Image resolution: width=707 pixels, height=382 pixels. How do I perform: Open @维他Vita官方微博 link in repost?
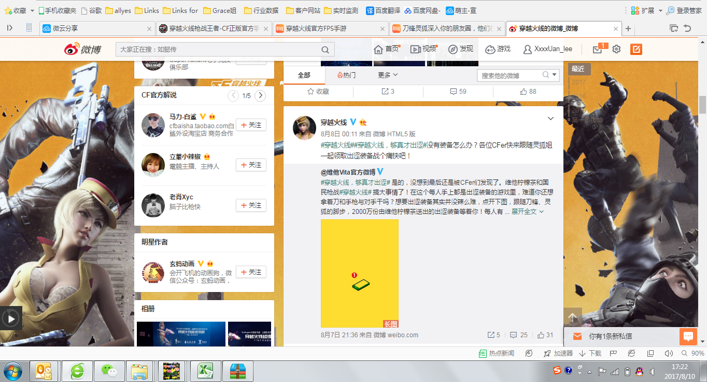tap(348, 172)
